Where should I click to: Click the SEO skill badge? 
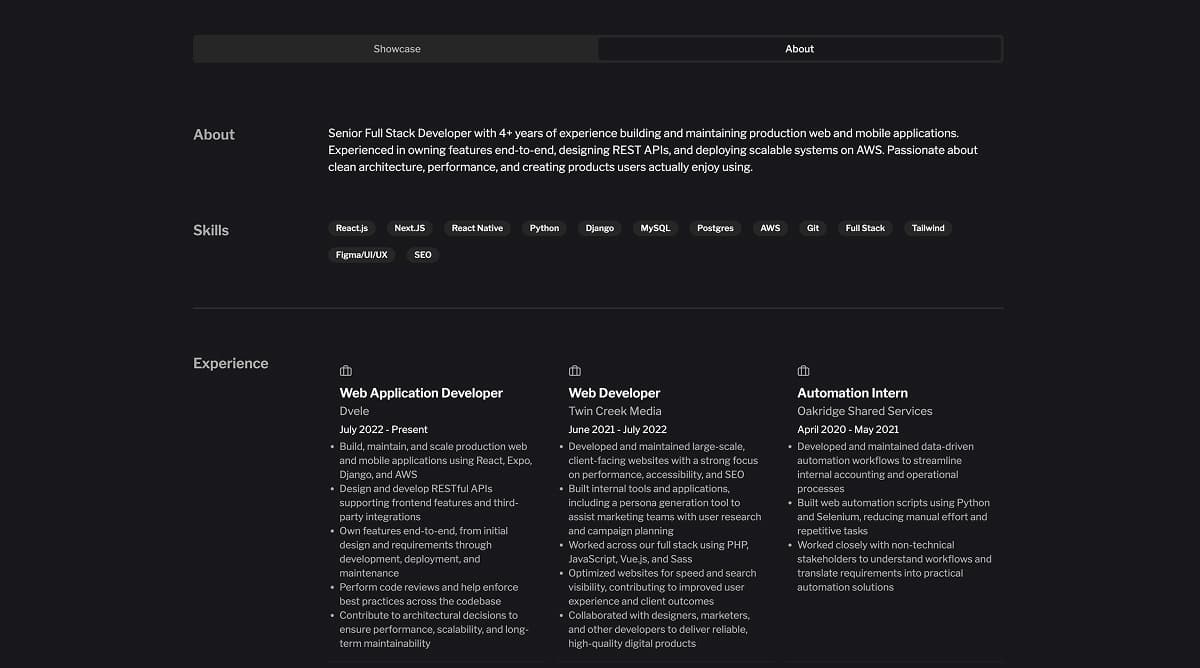click(x=423, y=255)
